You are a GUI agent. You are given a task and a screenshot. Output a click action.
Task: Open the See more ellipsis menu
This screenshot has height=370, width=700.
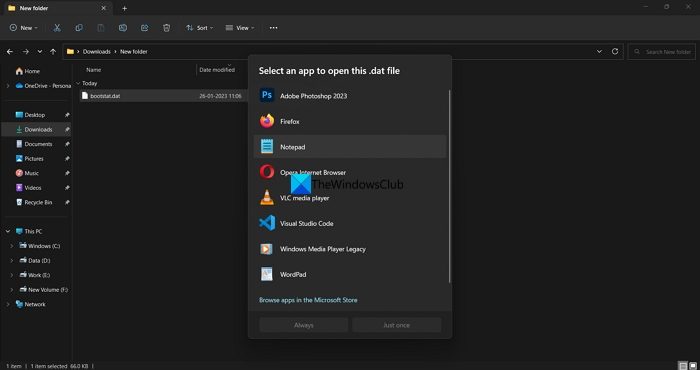274,28
